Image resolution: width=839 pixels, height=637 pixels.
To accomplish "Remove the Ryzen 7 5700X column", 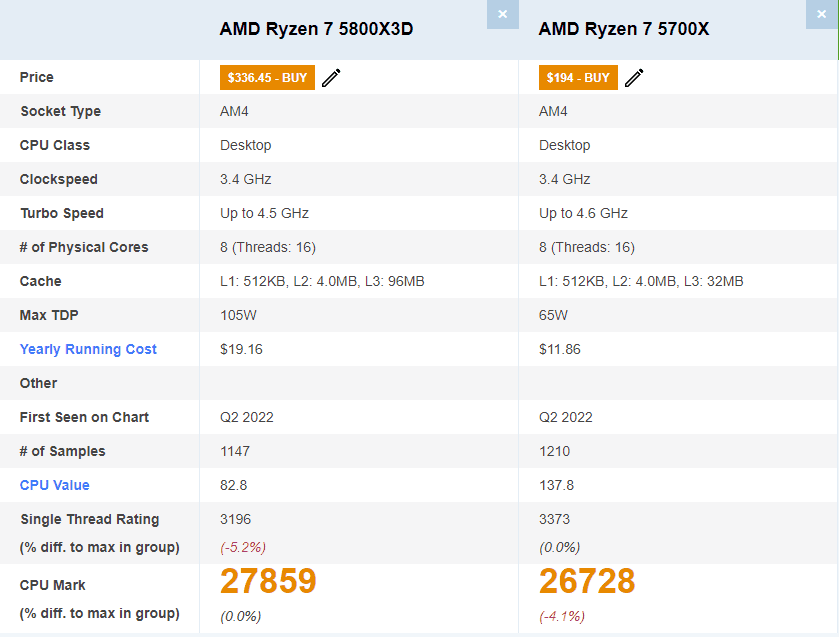I will 821,14.
